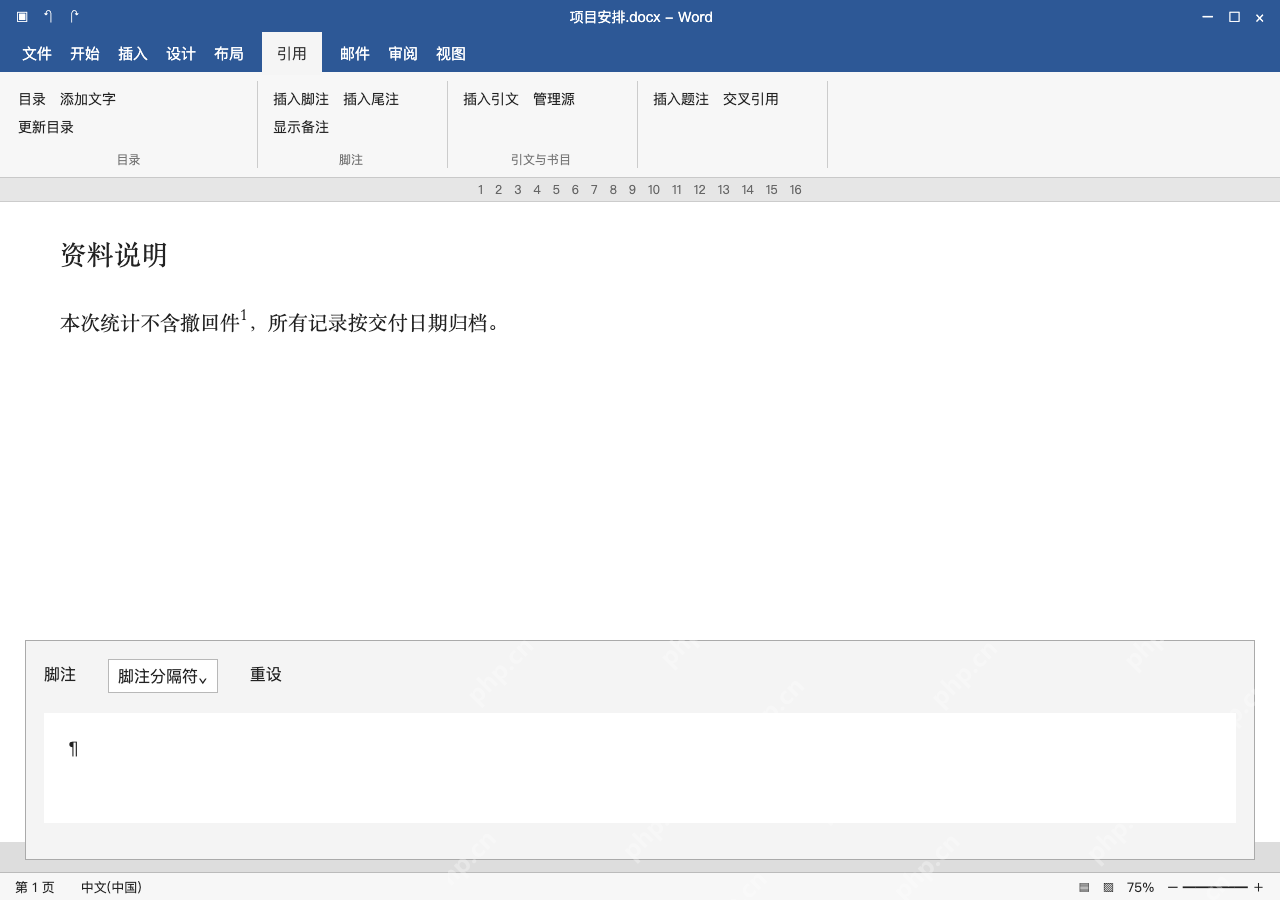This screenshot has height=900, width=1280.
Task: Select the active 引用 tab
Action: point(292,53)
